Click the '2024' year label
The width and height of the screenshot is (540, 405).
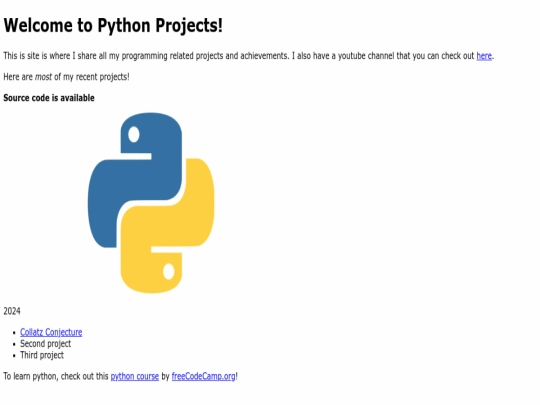pos(12,311)
